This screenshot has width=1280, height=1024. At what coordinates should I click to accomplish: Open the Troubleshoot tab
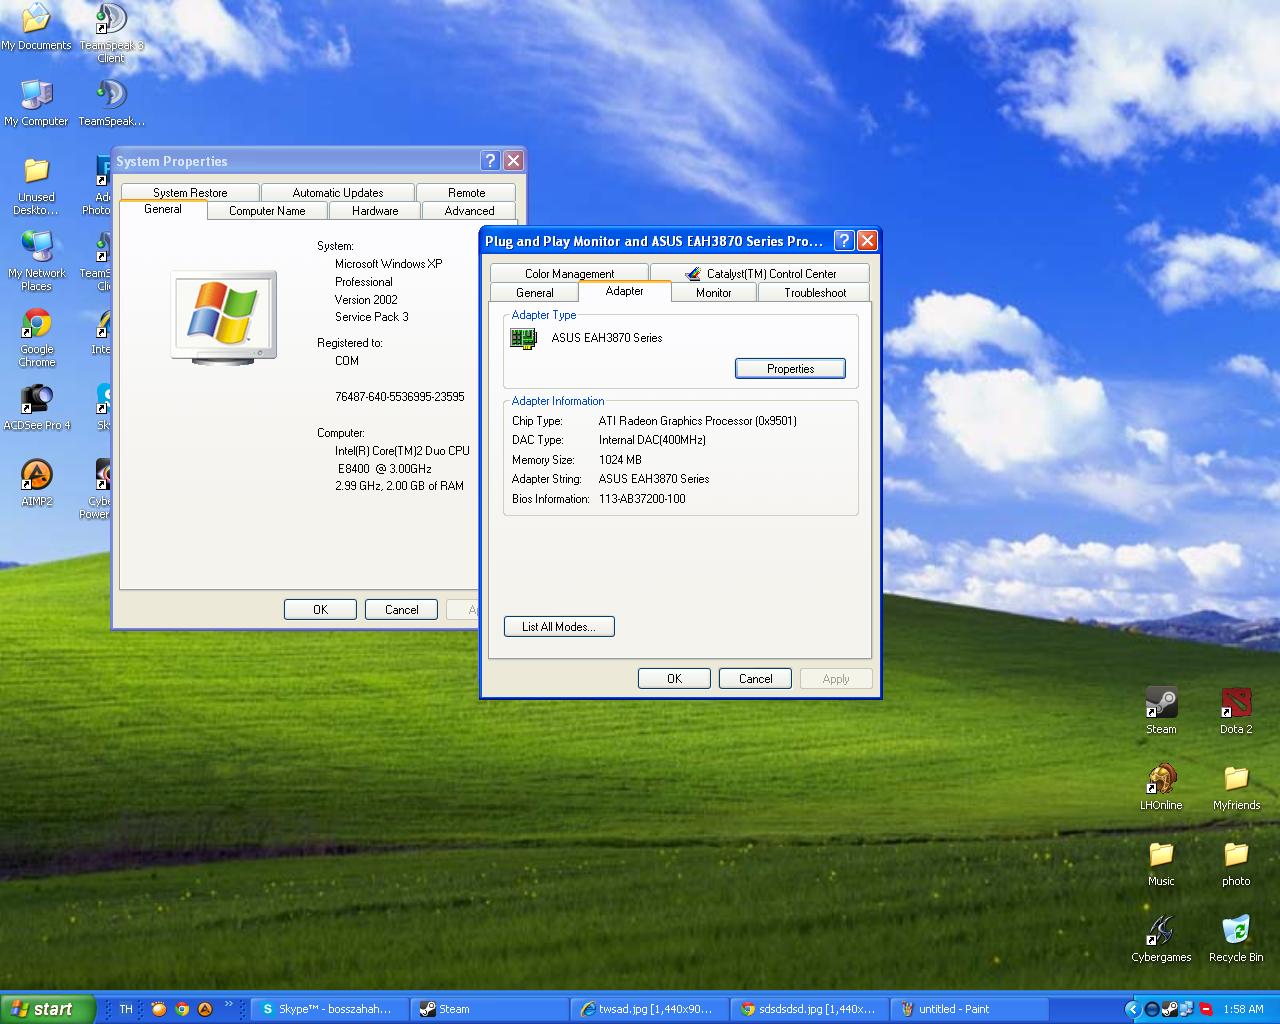815,292
